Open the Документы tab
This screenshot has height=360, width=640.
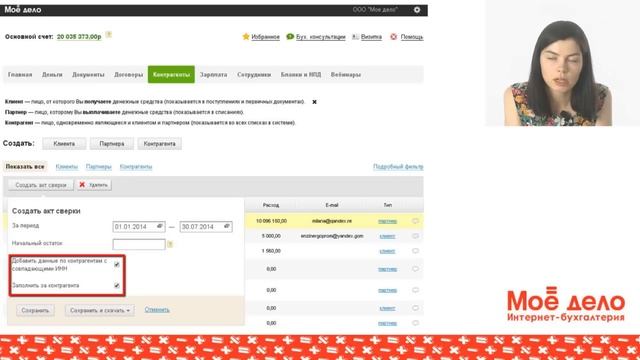pyautogui.click(x=88, y=75)
